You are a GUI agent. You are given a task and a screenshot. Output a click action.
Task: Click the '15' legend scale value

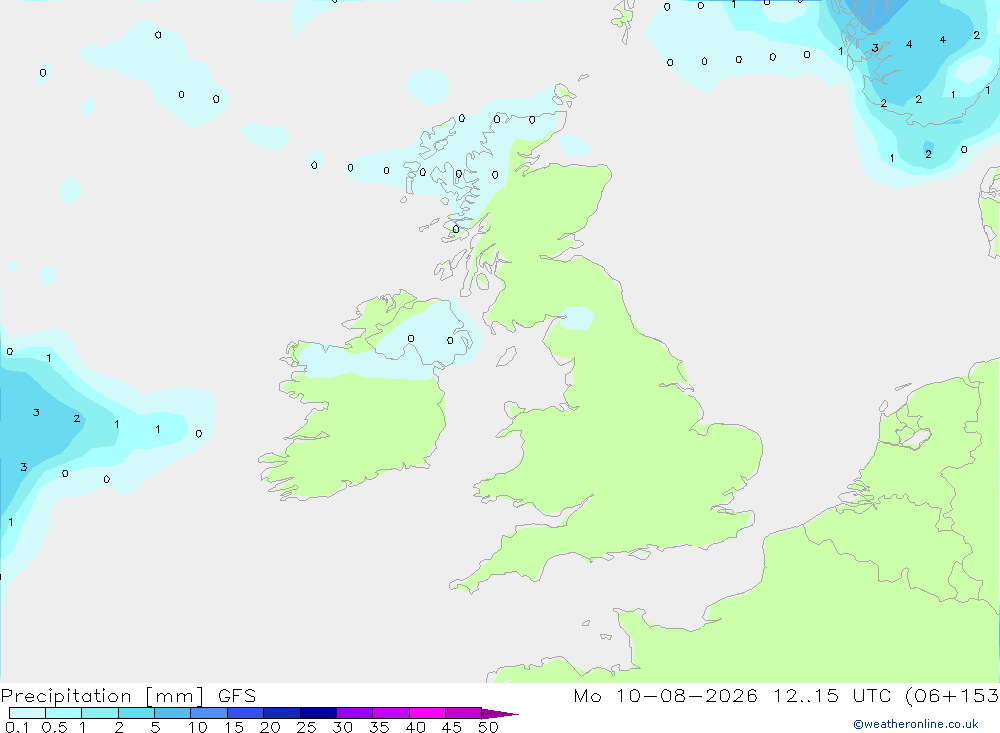(233, 727)
